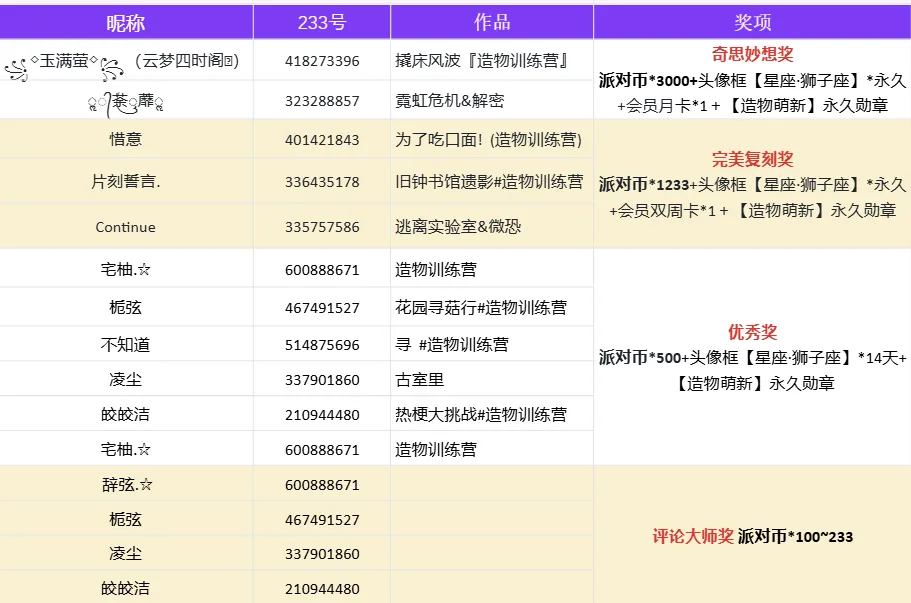
Task: Select 210944480 in the 热梗大挑战 row
Action: click(322, 415)
